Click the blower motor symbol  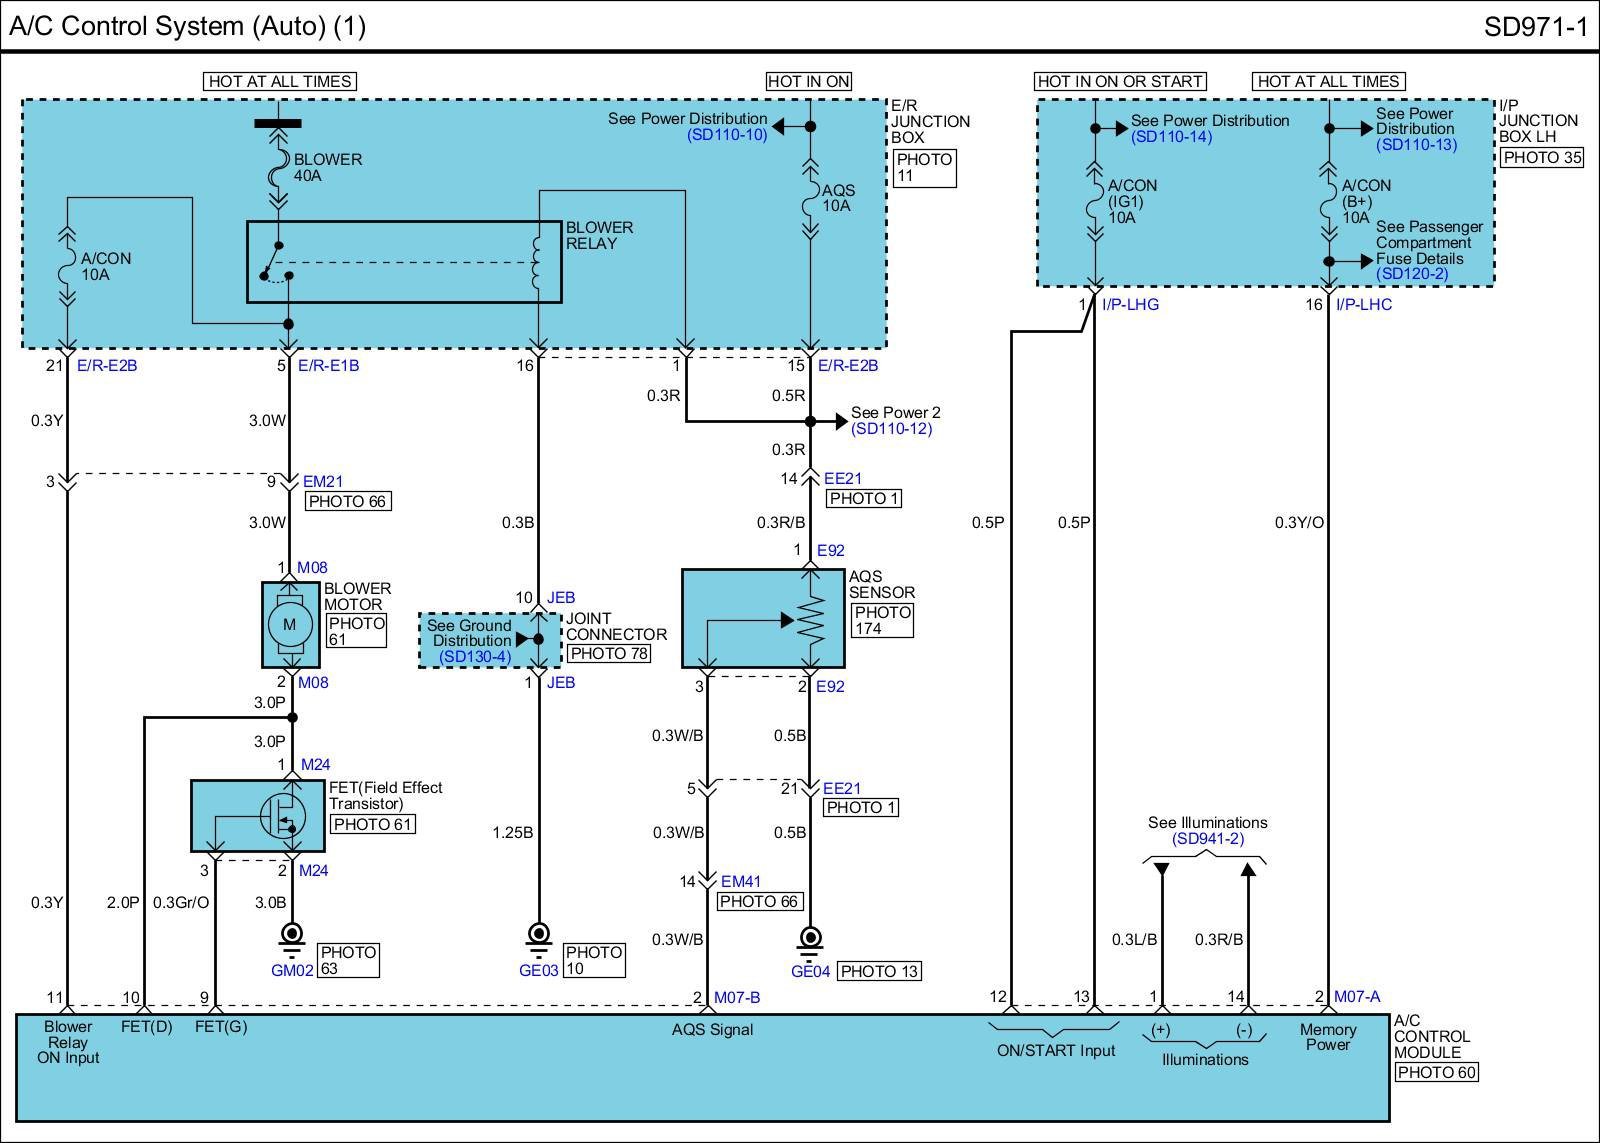pyautogui.click(x=290, y=624)
